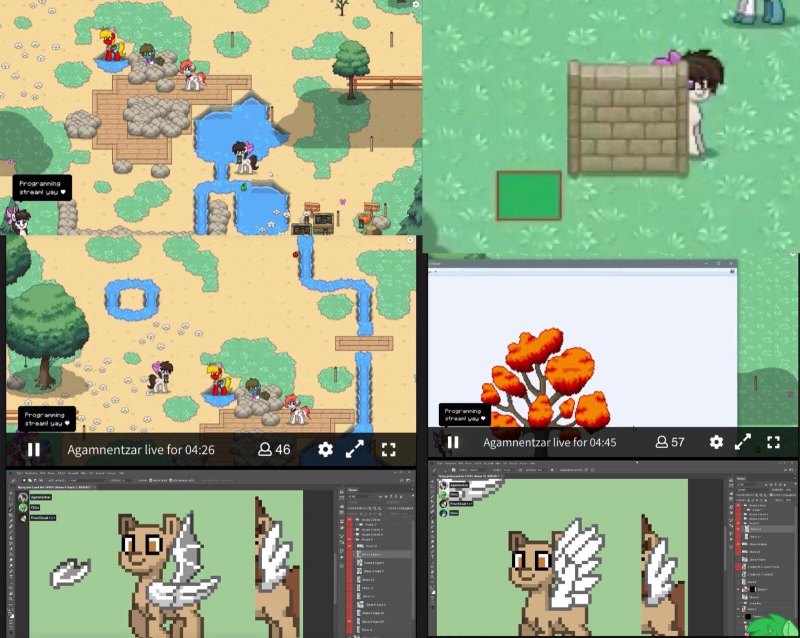800x638 pixels.
Task: Open settings gear on the 46-viewer stream
Action: 325,450
